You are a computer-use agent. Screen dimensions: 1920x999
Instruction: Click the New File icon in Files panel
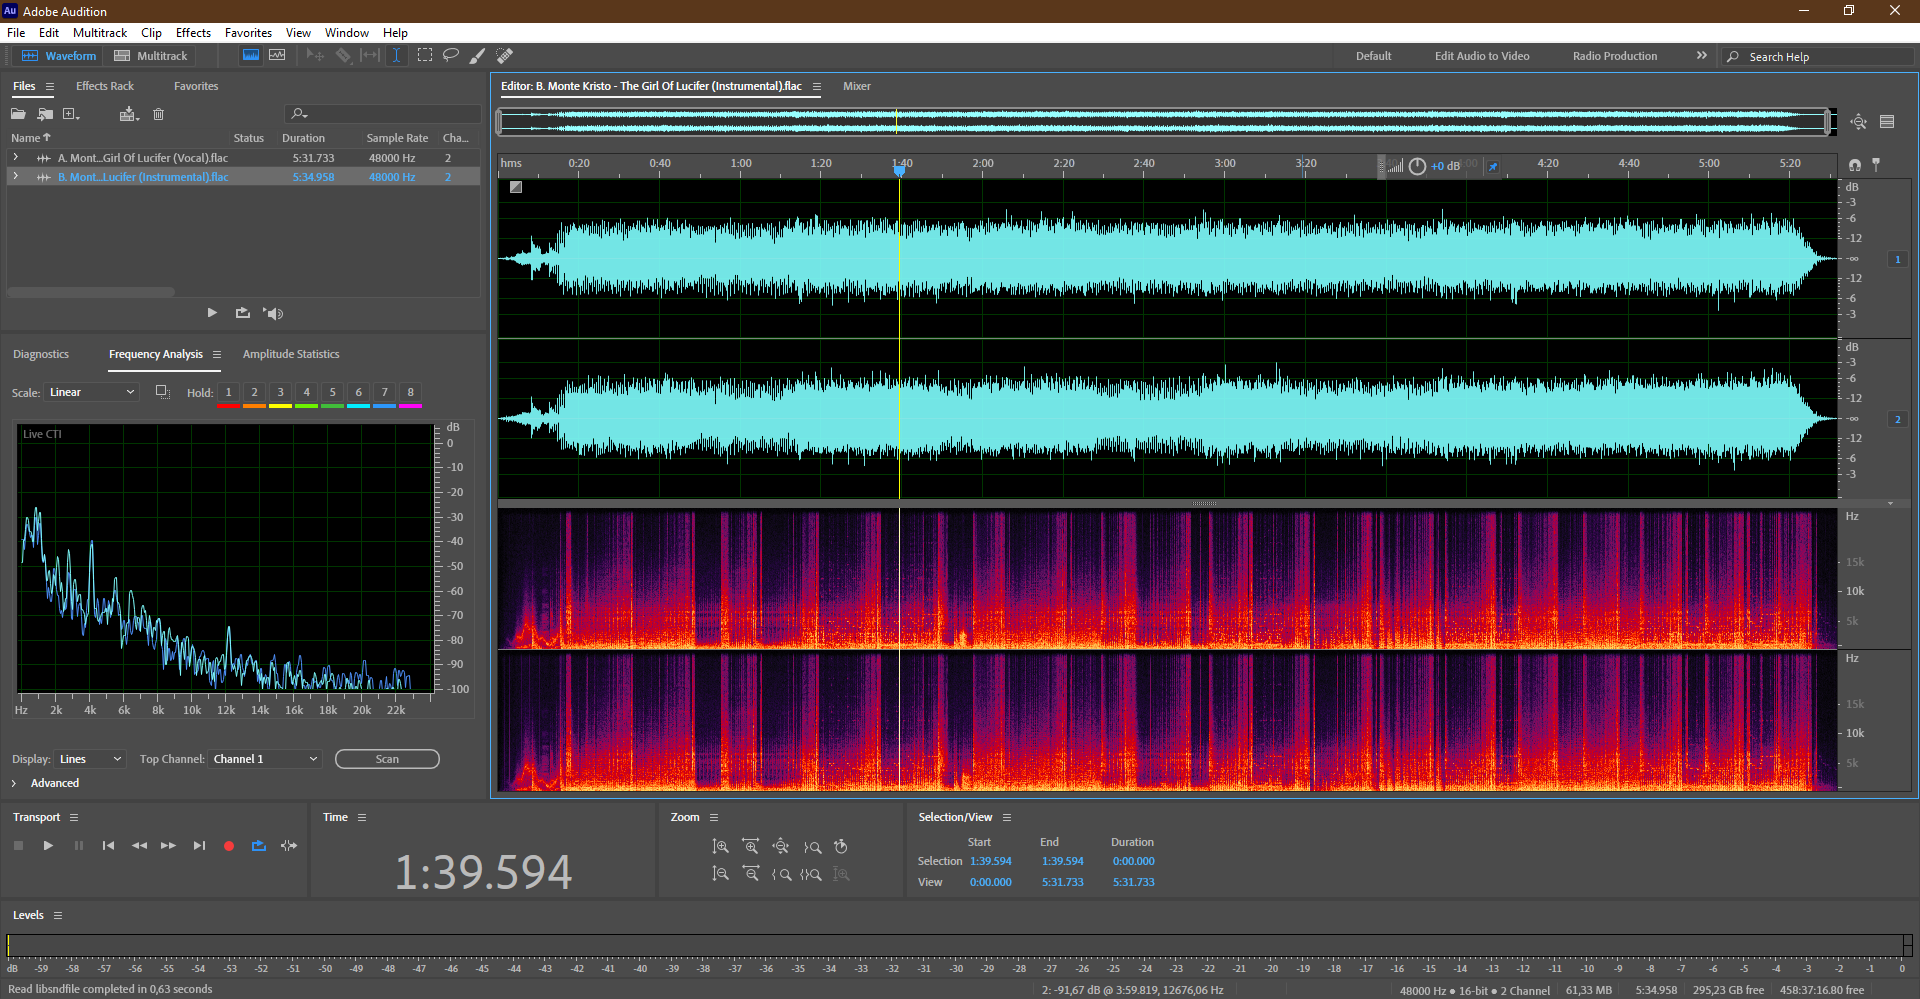click(x=72, y=114)
